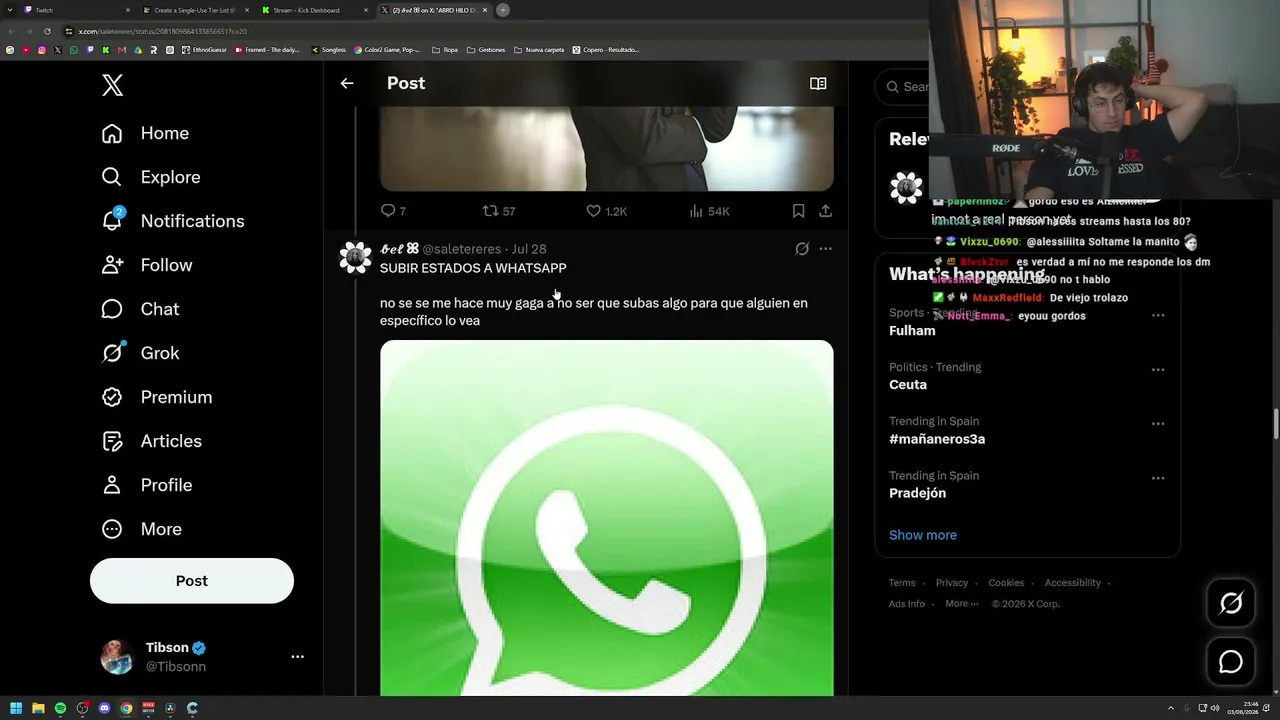Click the More circle icon in sidebar
The height and width of the screenshot is (720, 1280).
(x=112, y=529)
